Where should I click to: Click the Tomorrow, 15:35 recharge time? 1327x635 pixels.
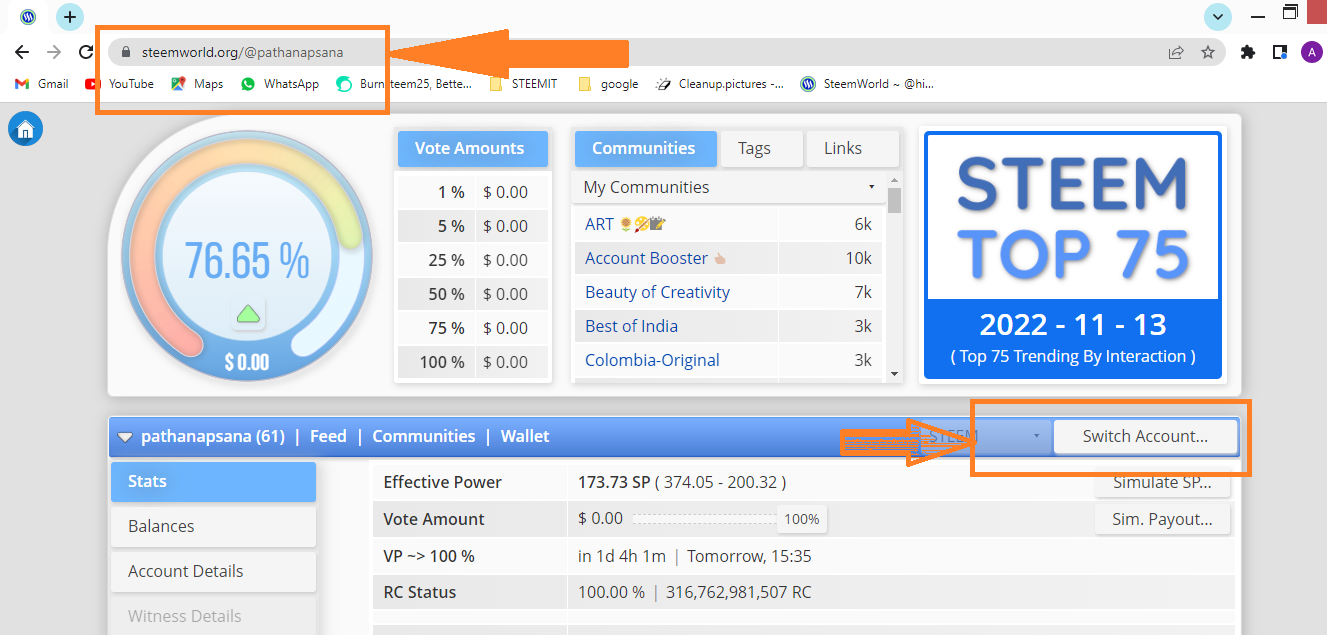[x=749, y=556]
